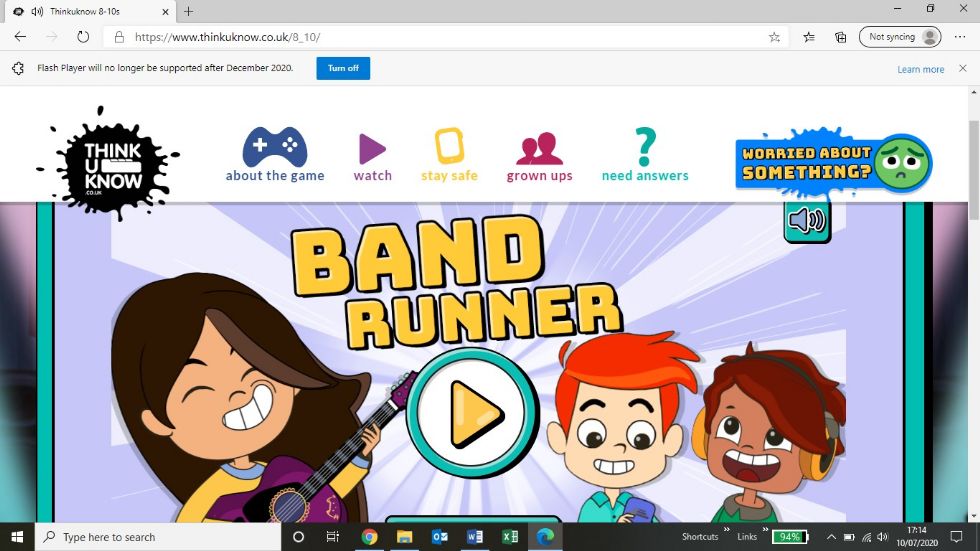Open the 'stay safe' text link
Viewport: 980px width, 551px height.
pos(449,176)
